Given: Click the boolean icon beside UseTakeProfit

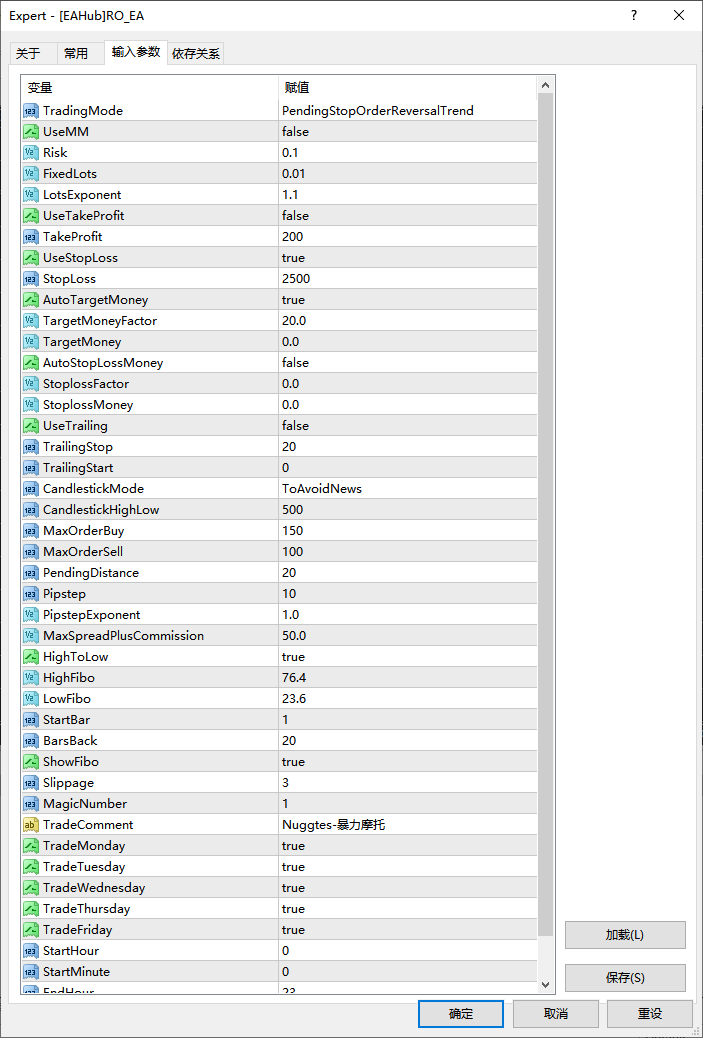Looking at the screenshot, I should tap(31, 216).
